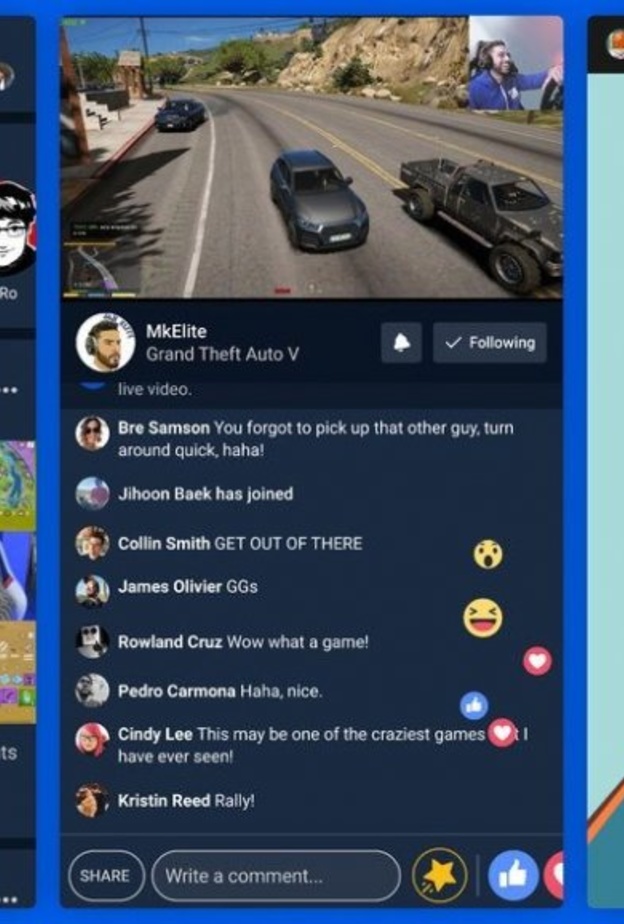Open Kristin Reed's profile avatar
624x924 pixels.
coord(93,800)
